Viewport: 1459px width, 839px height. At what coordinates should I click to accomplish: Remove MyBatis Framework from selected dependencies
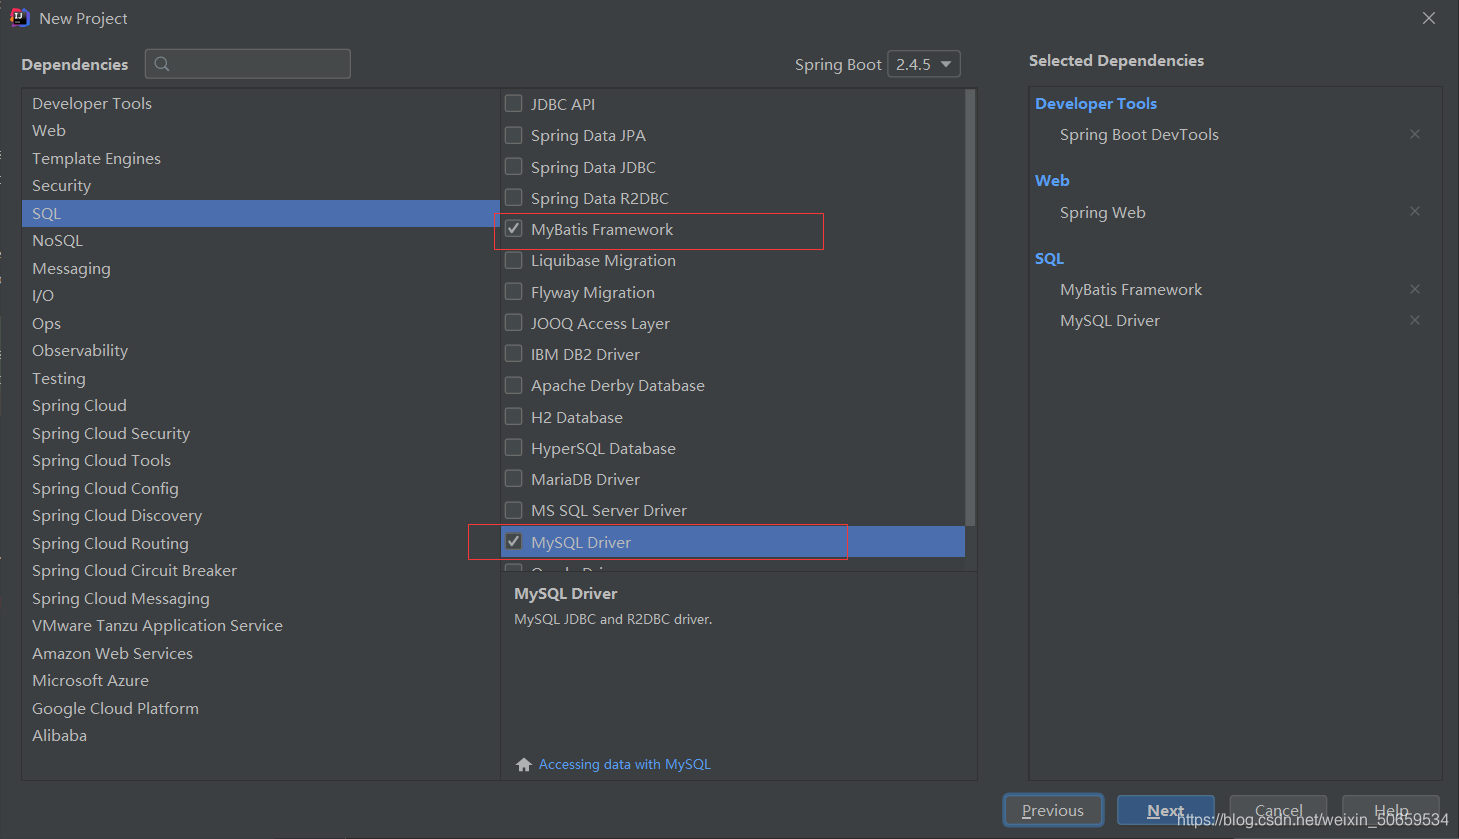[1415, 289]
